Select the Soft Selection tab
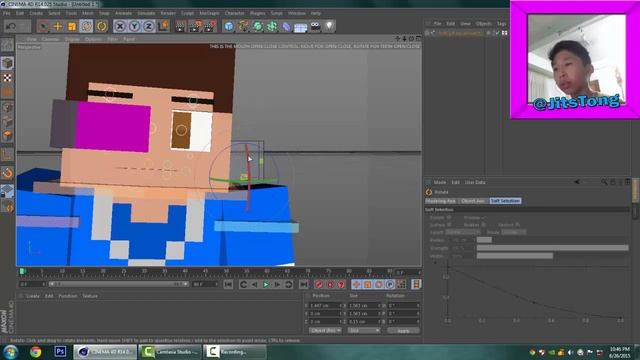 505,201
